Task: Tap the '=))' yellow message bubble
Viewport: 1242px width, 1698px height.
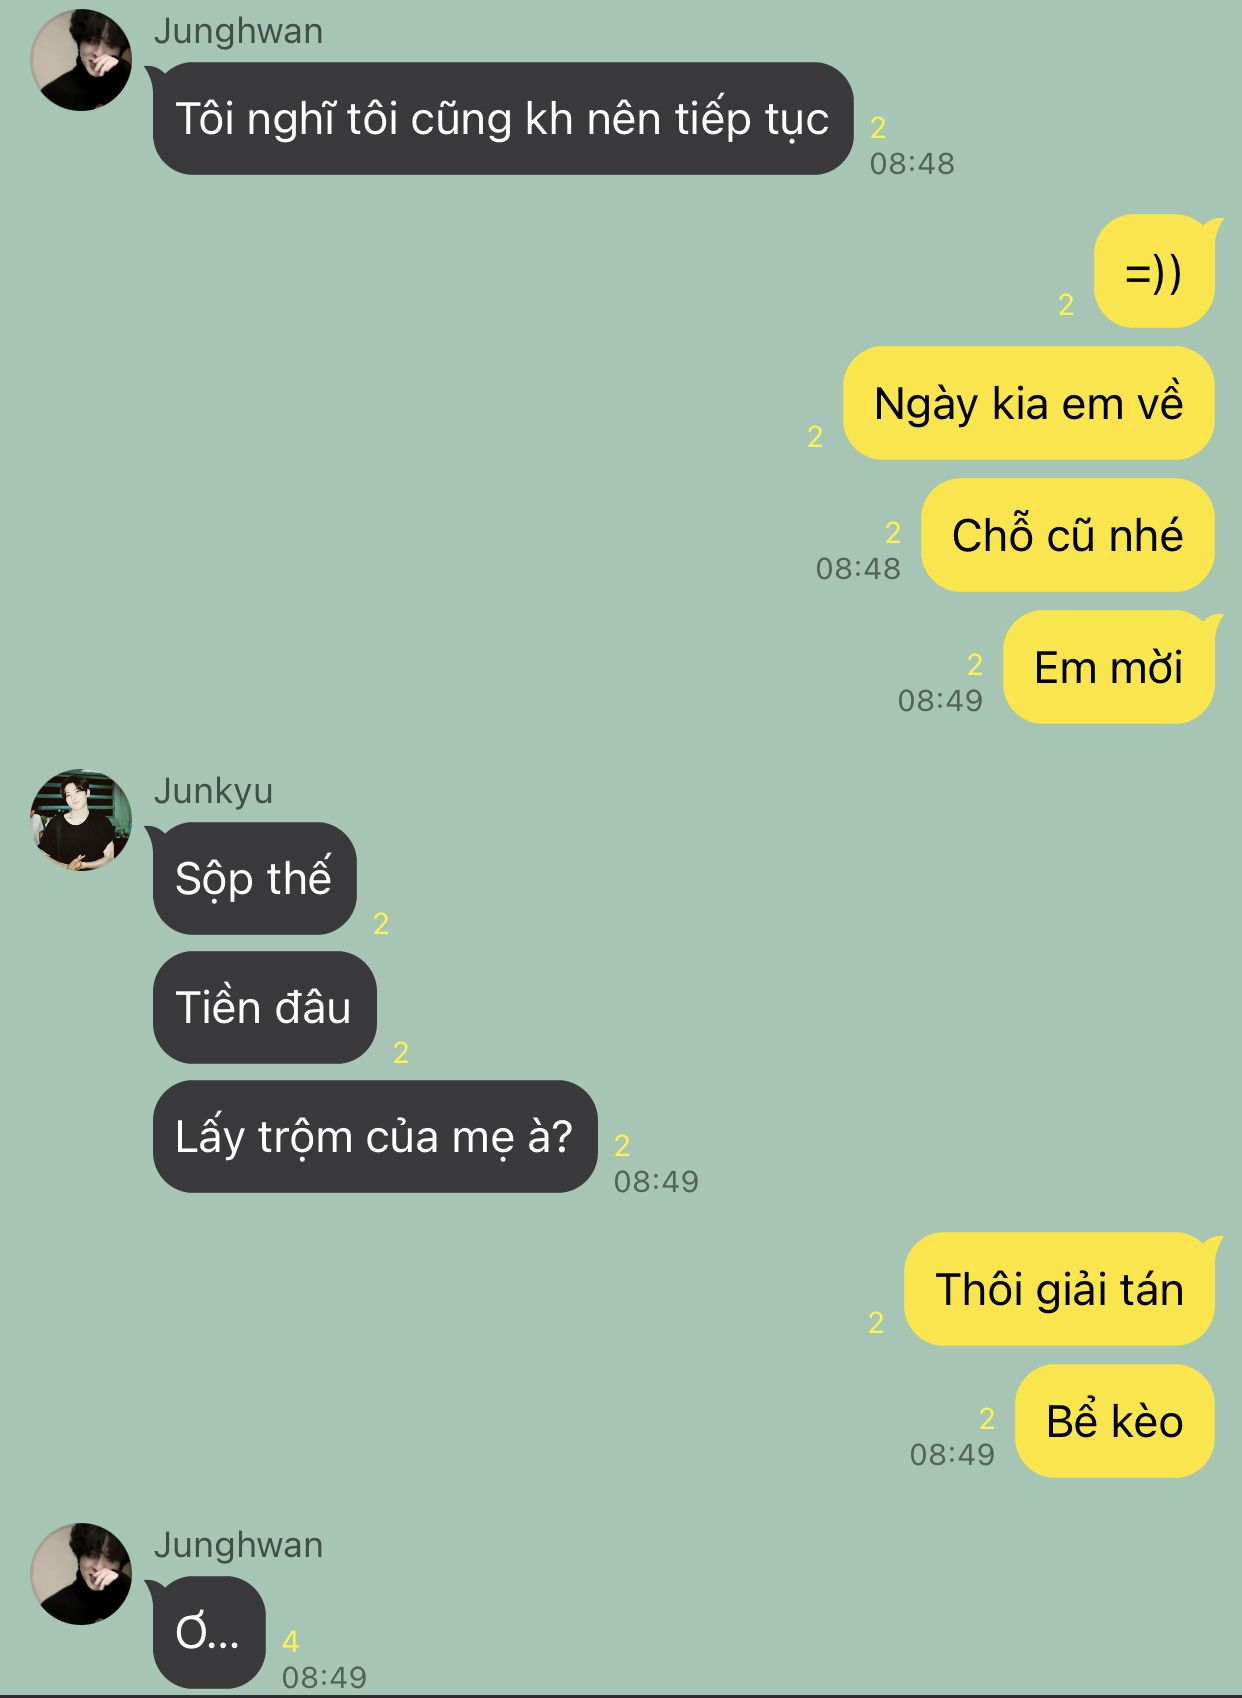Action: (x=1154, y=272)
